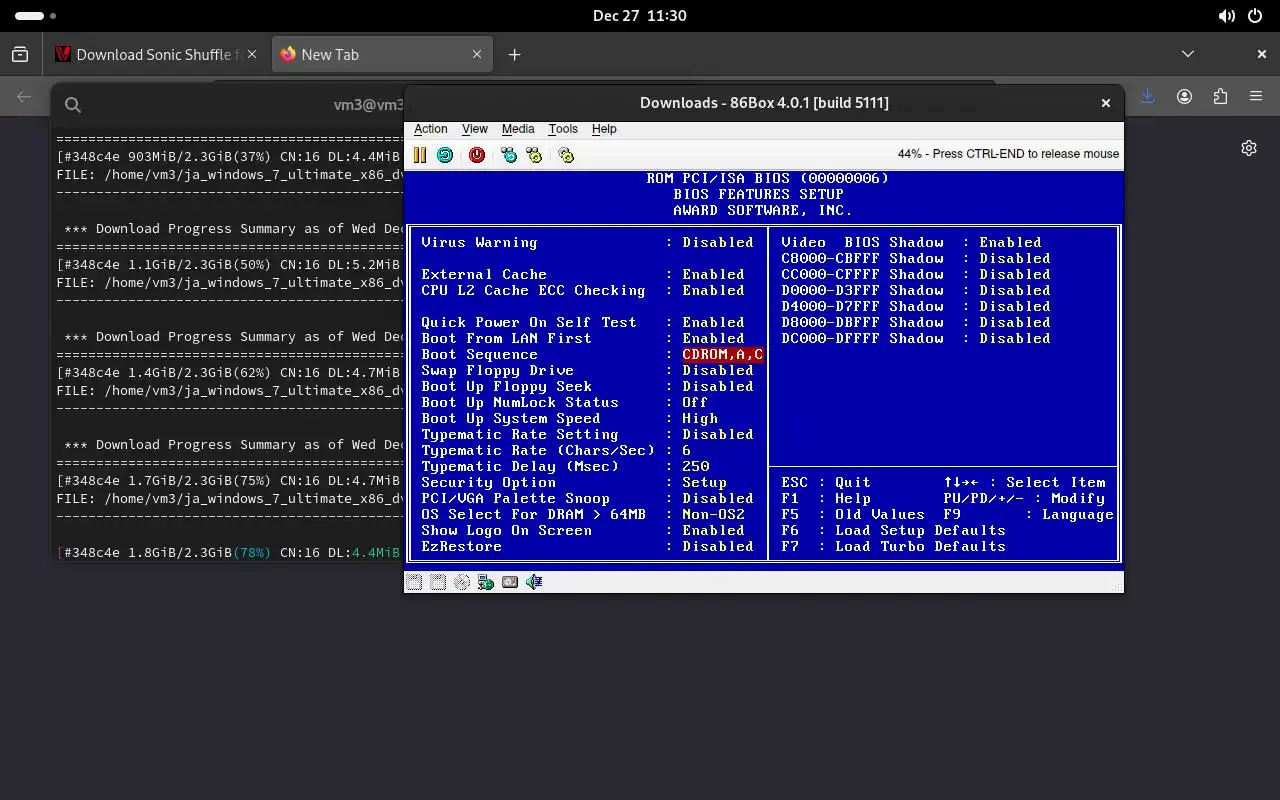Open the Tools menu in 86Box
The image size is (1280, 800).
coord(563,129)
